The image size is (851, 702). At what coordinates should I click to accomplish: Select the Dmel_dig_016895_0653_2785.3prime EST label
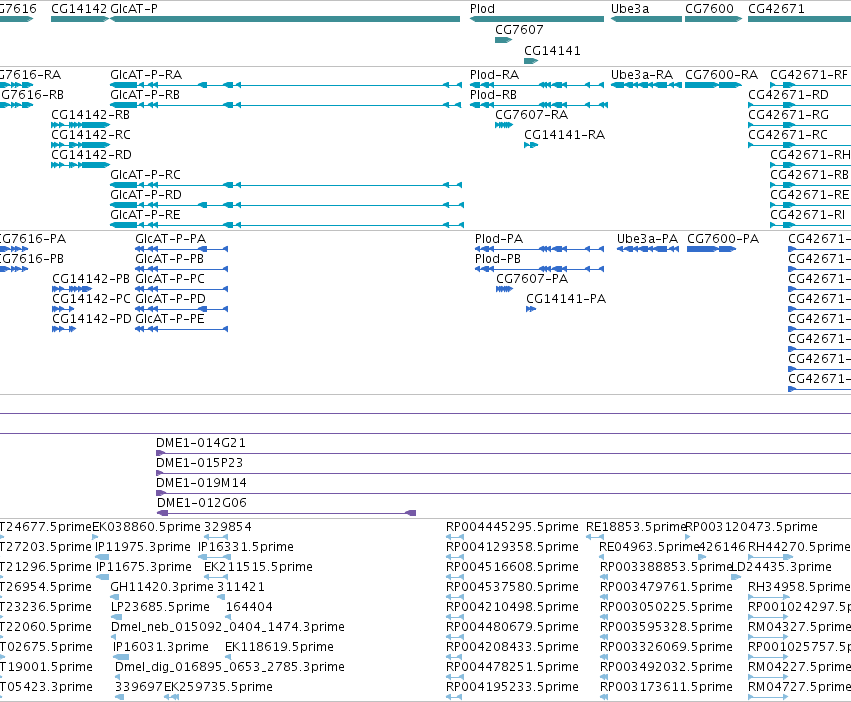pos(230,667)
